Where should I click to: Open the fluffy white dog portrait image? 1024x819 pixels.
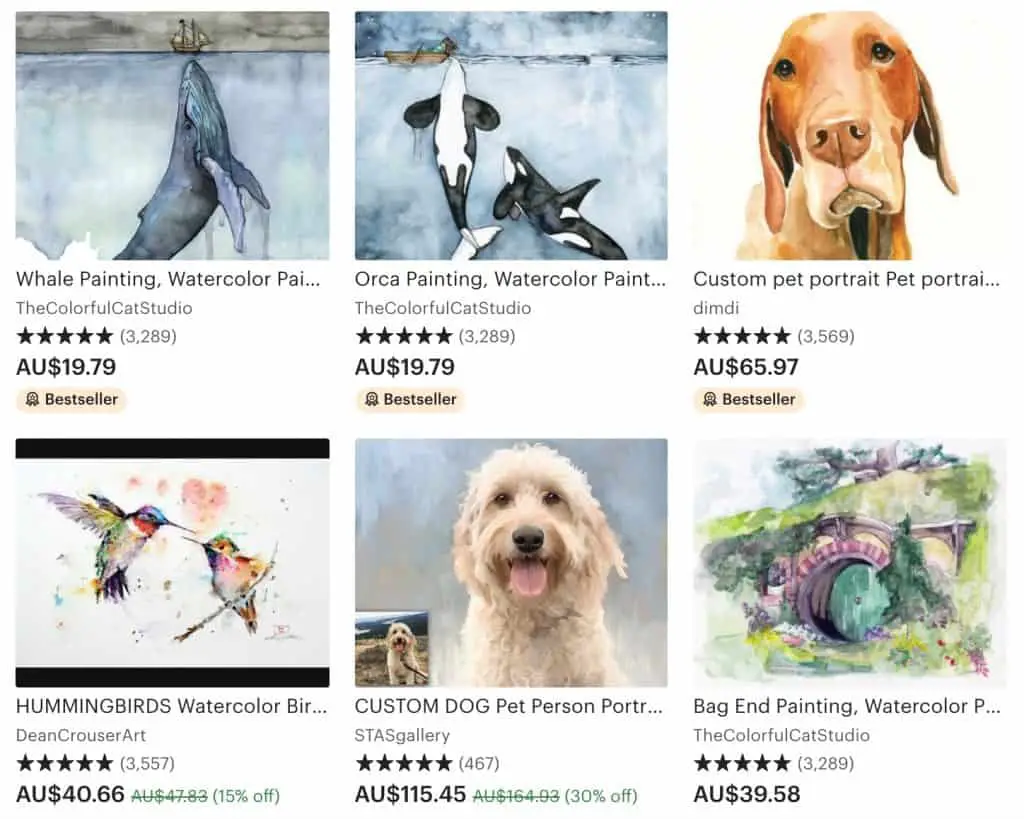(x=511, y=563)
